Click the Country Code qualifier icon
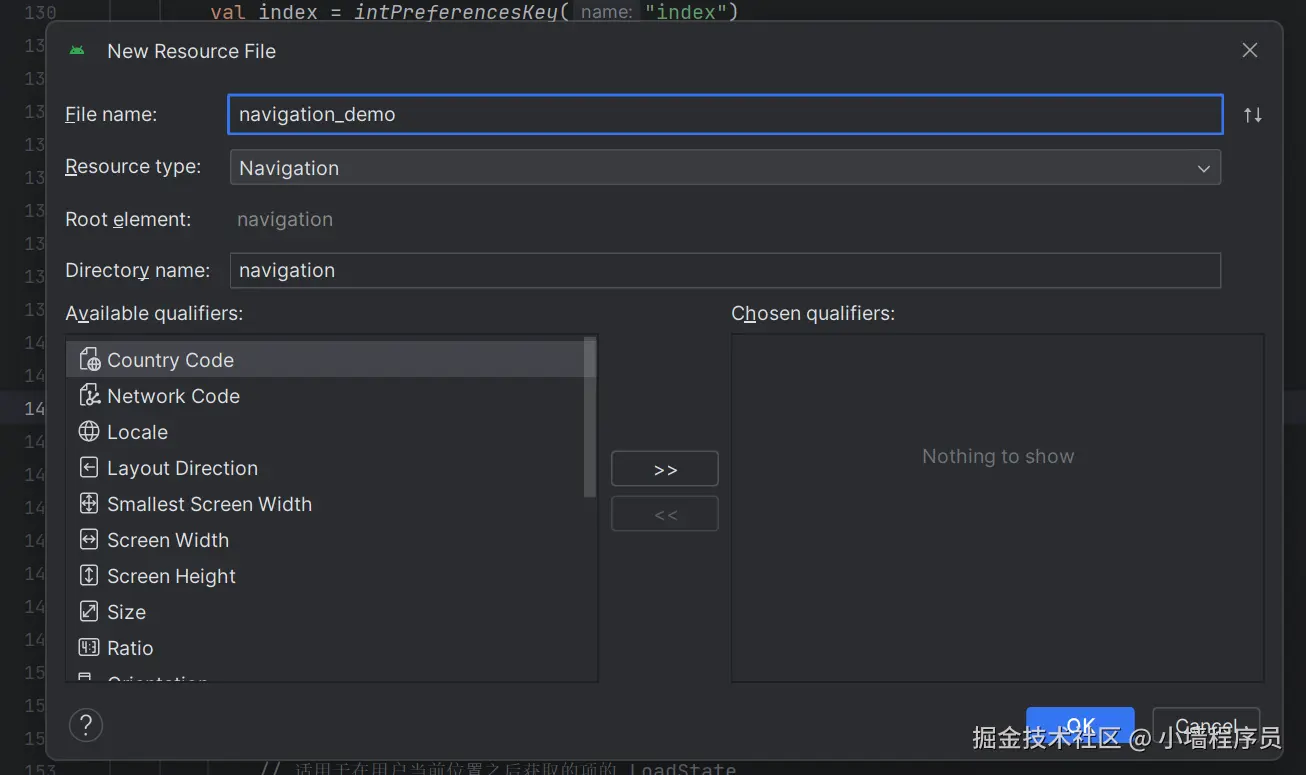 point(89,360)
